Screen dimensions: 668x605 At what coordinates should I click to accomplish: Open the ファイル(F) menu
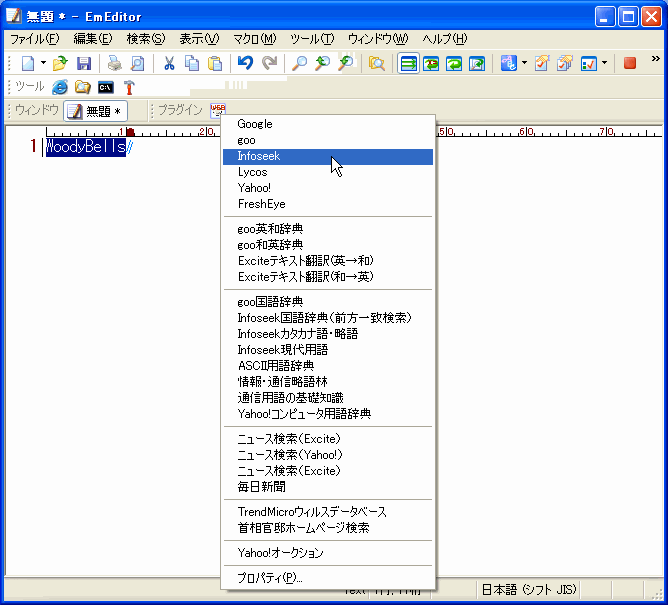pyautogui.click(x=34, y=39)
